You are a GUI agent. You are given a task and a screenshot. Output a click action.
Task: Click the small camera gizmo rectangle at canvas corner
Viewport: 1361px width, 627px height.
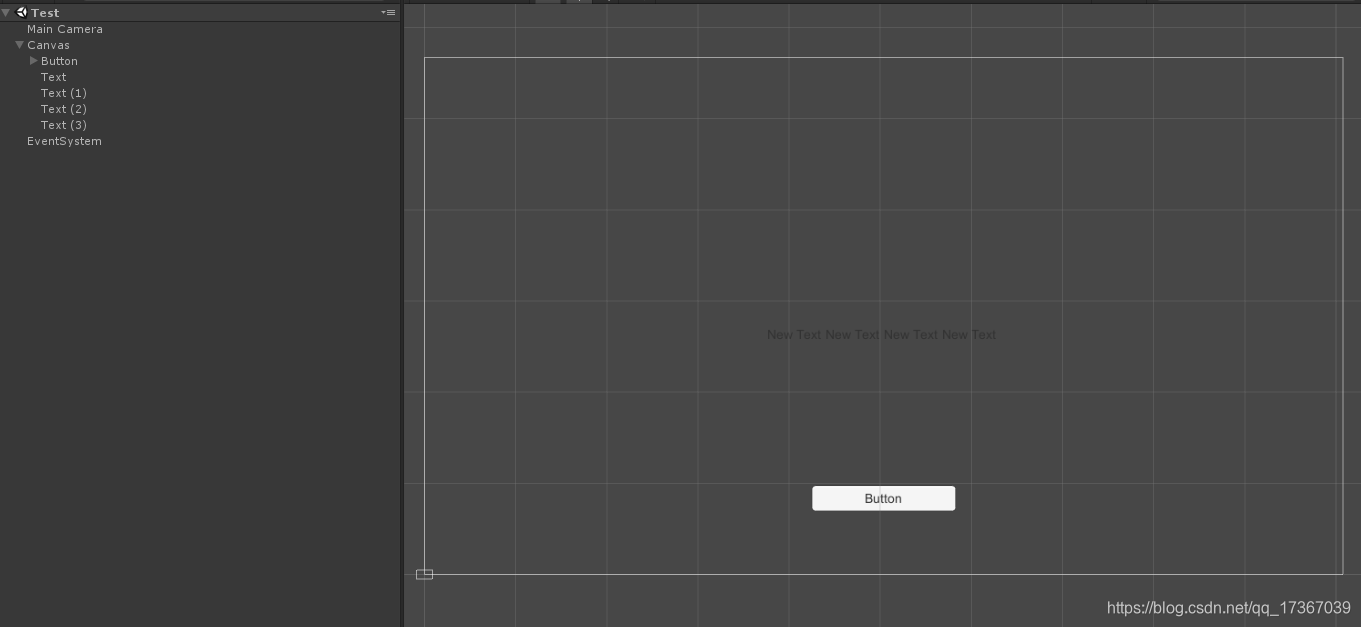[x=424, y=574]
